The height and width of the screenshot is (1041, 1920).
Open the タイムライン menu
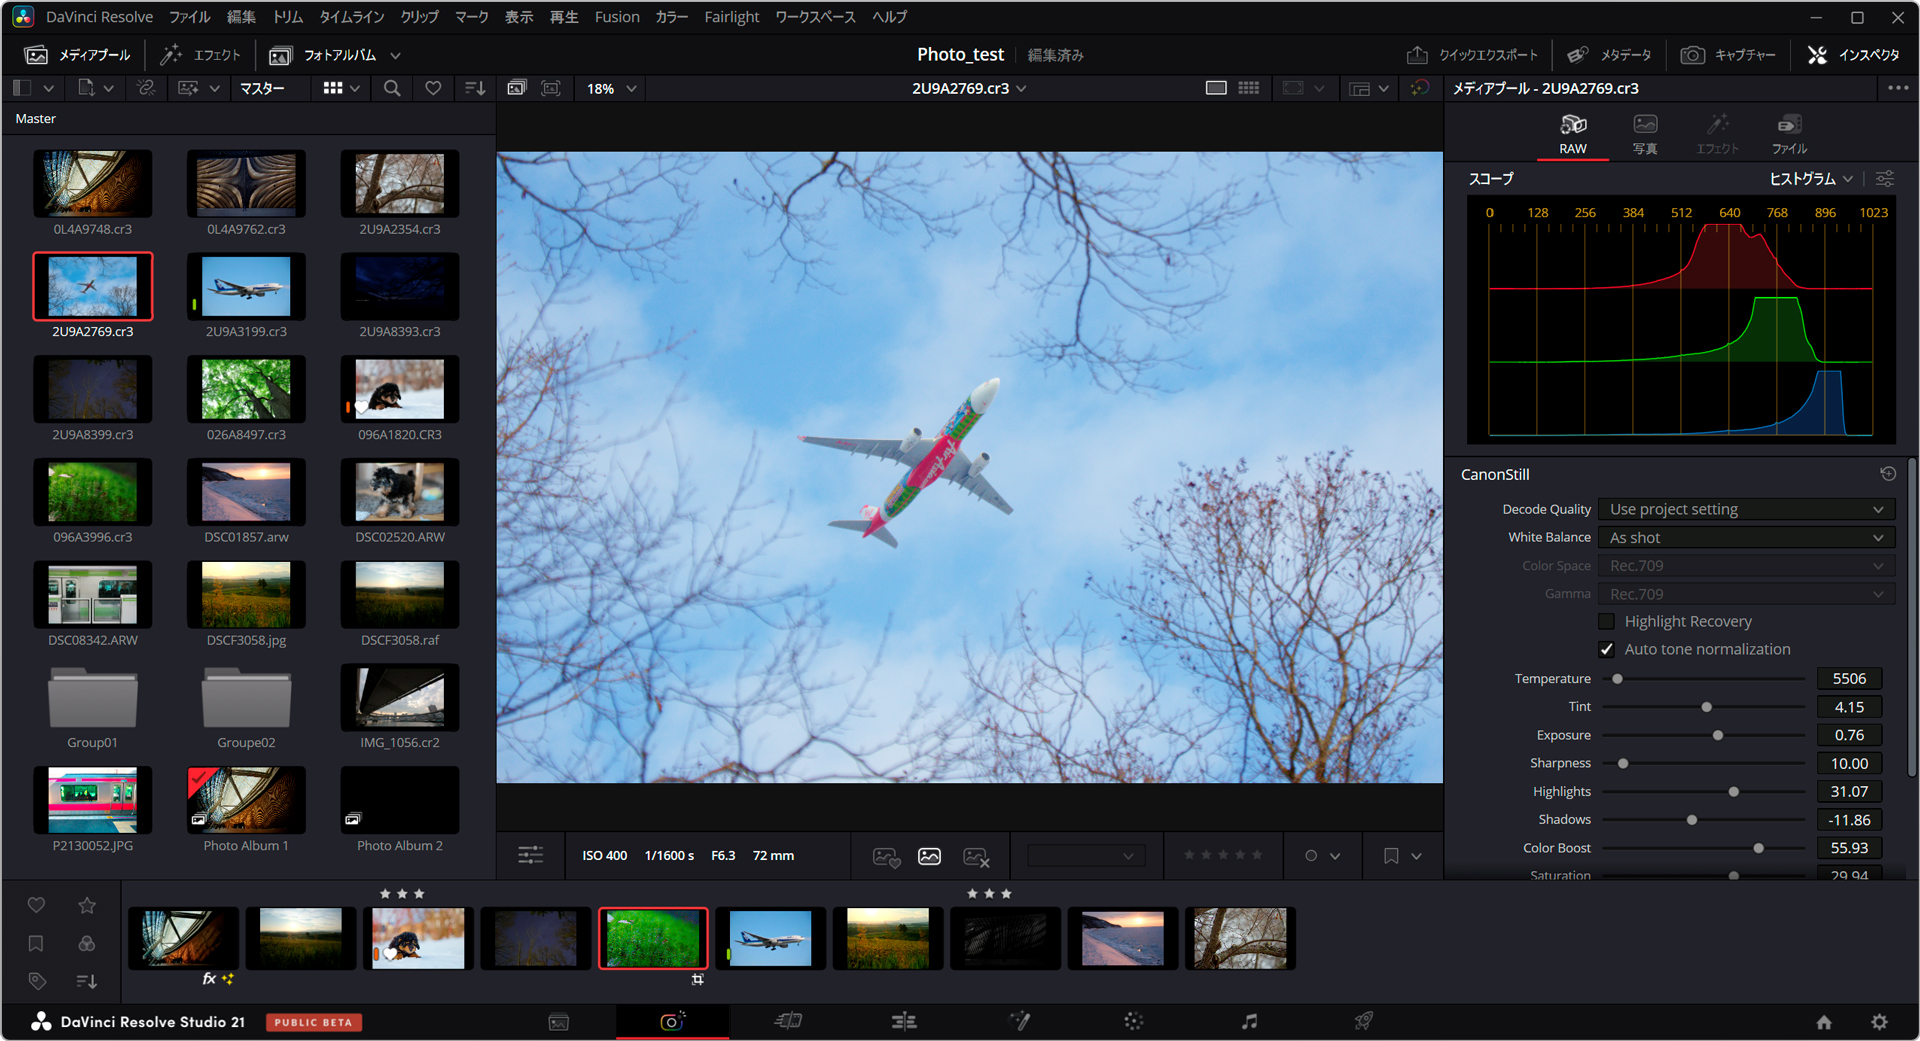(351, 17)
